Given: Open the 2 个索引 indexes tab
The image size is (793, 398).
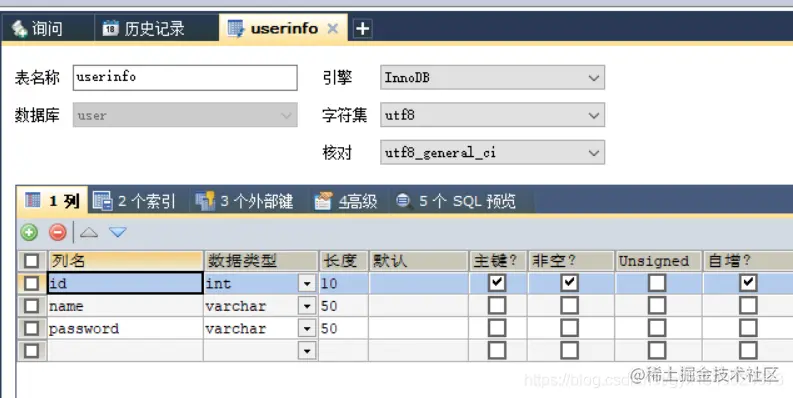Looking at the screenshot, I should pos(135,201).
